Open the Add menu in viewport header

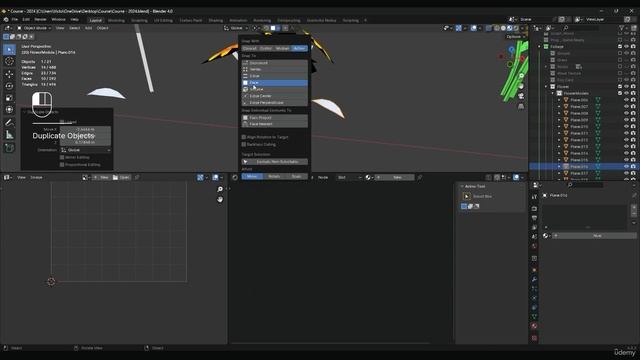(89, 28)
